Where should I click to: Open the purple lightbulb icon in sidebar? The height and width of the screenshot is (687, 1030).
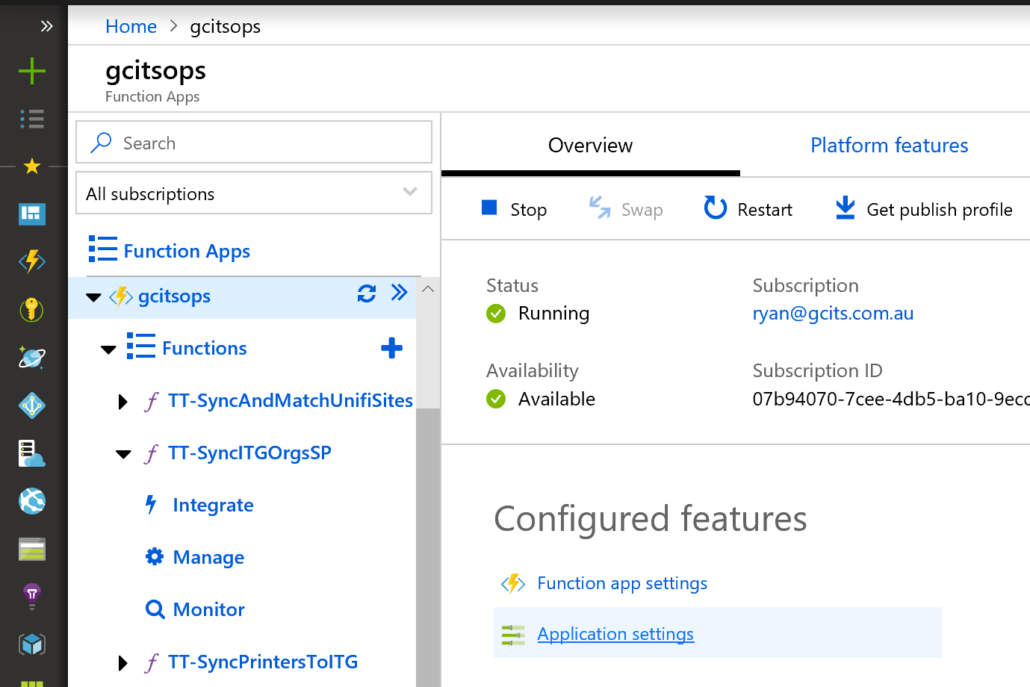click(32, 596)
